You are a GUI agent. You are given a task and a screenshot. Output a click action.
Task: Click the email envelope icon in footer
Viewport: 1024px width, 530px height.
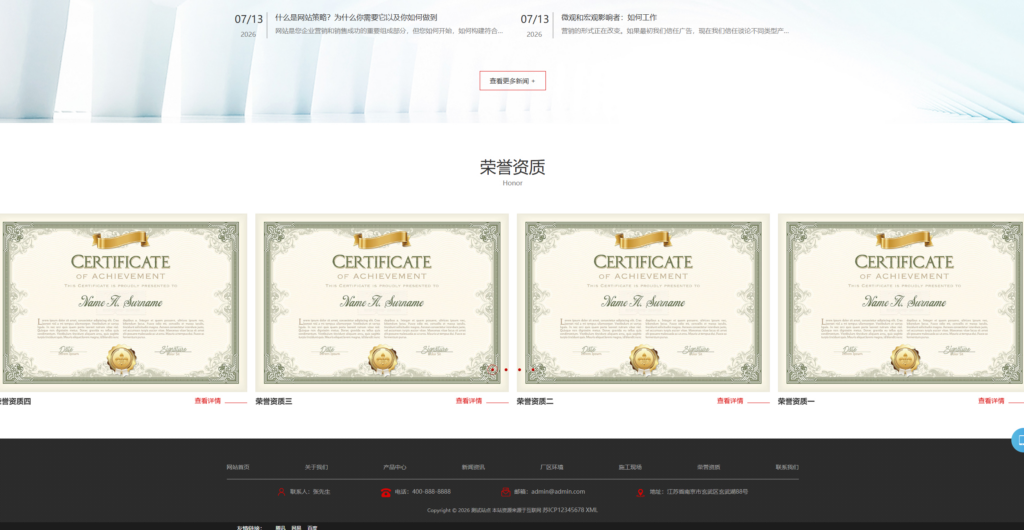tap(506, 492)
